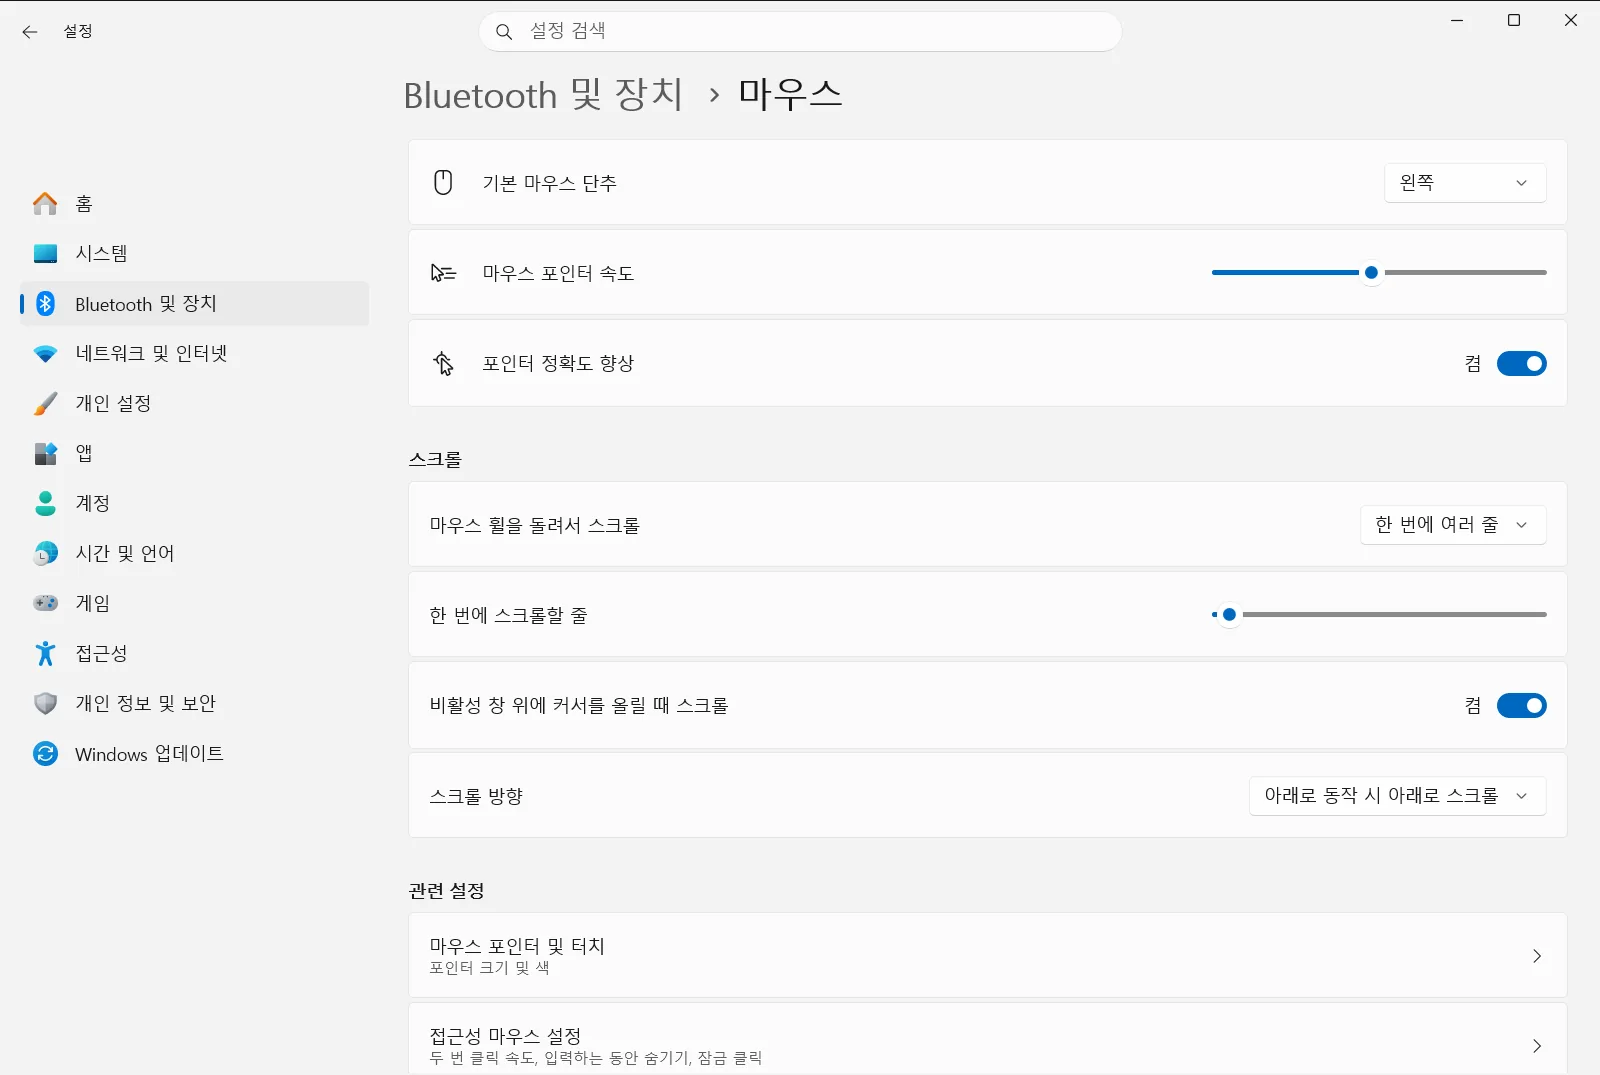The height and width of the screenshot is (1075, 1600).
Task: Open 마우스 포인터 및 터치 related setting
Action: (x=987, y=955)
